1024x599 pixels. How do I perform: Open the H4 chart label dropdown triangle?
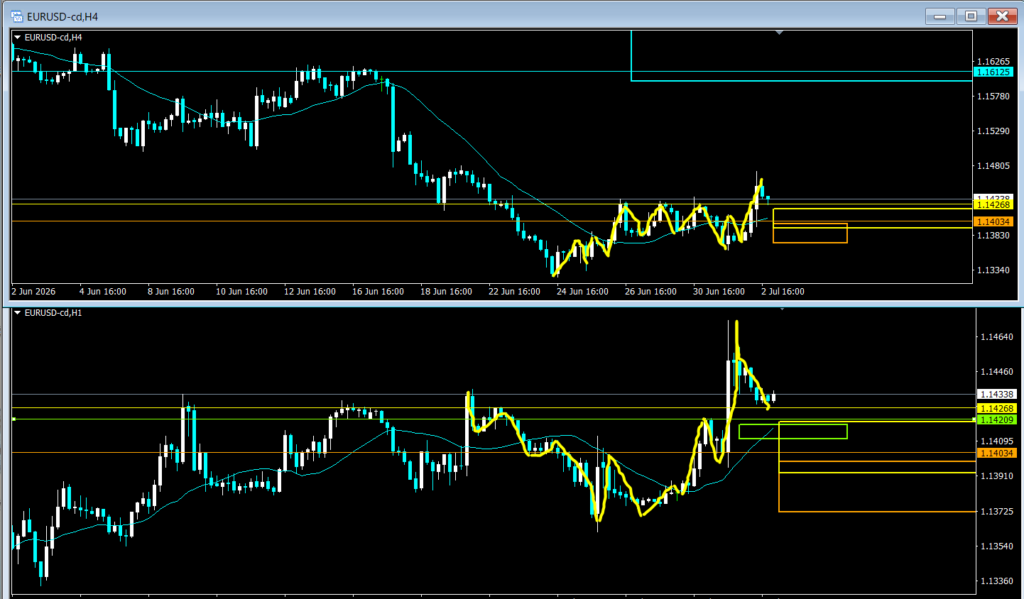pos(18,38)
